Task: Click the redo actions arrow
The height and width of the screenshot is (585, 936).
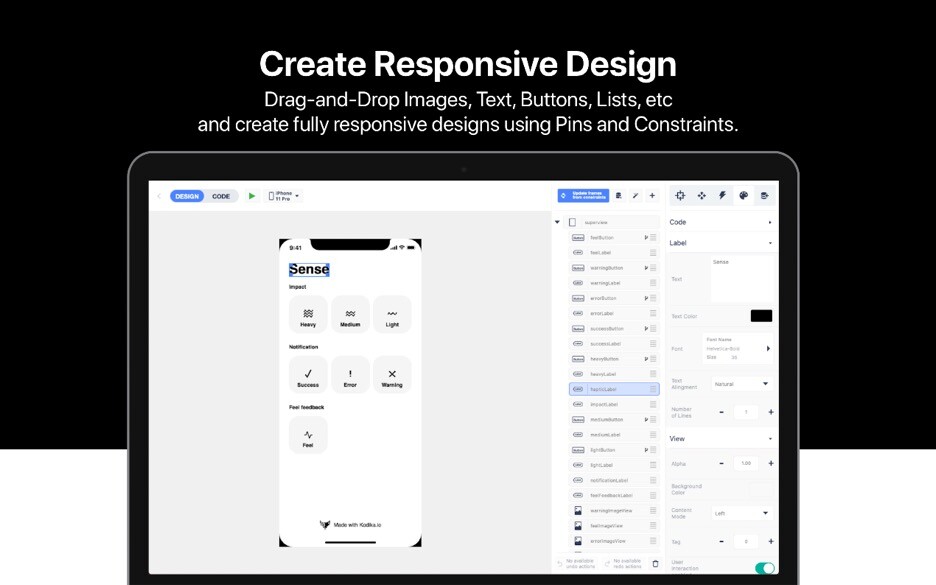Action: 607,564
